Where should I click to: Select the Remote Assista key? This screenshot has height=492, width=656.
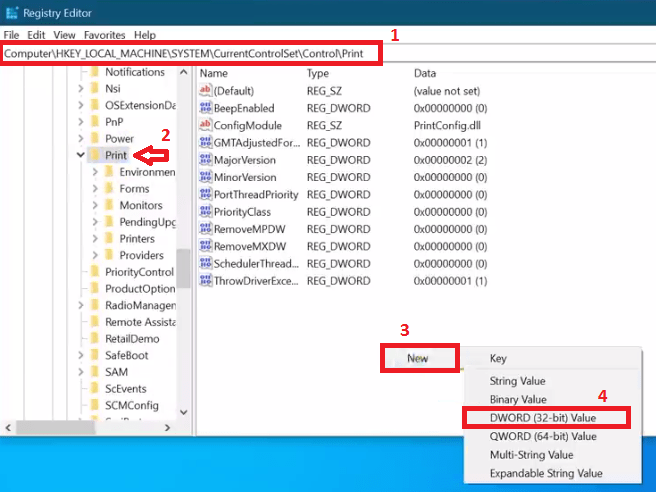click(140, 322)
